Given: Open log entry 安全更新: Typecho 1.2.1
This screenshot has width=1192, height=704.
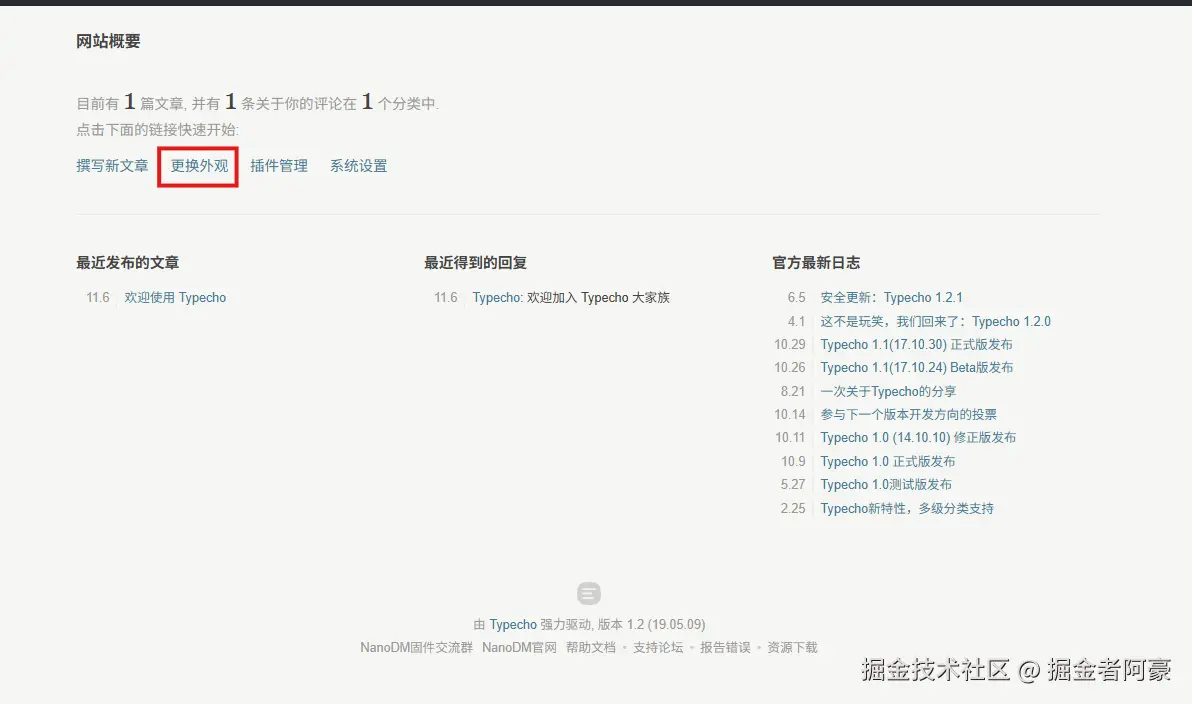Looking at the screenshot, I should 891,297.
